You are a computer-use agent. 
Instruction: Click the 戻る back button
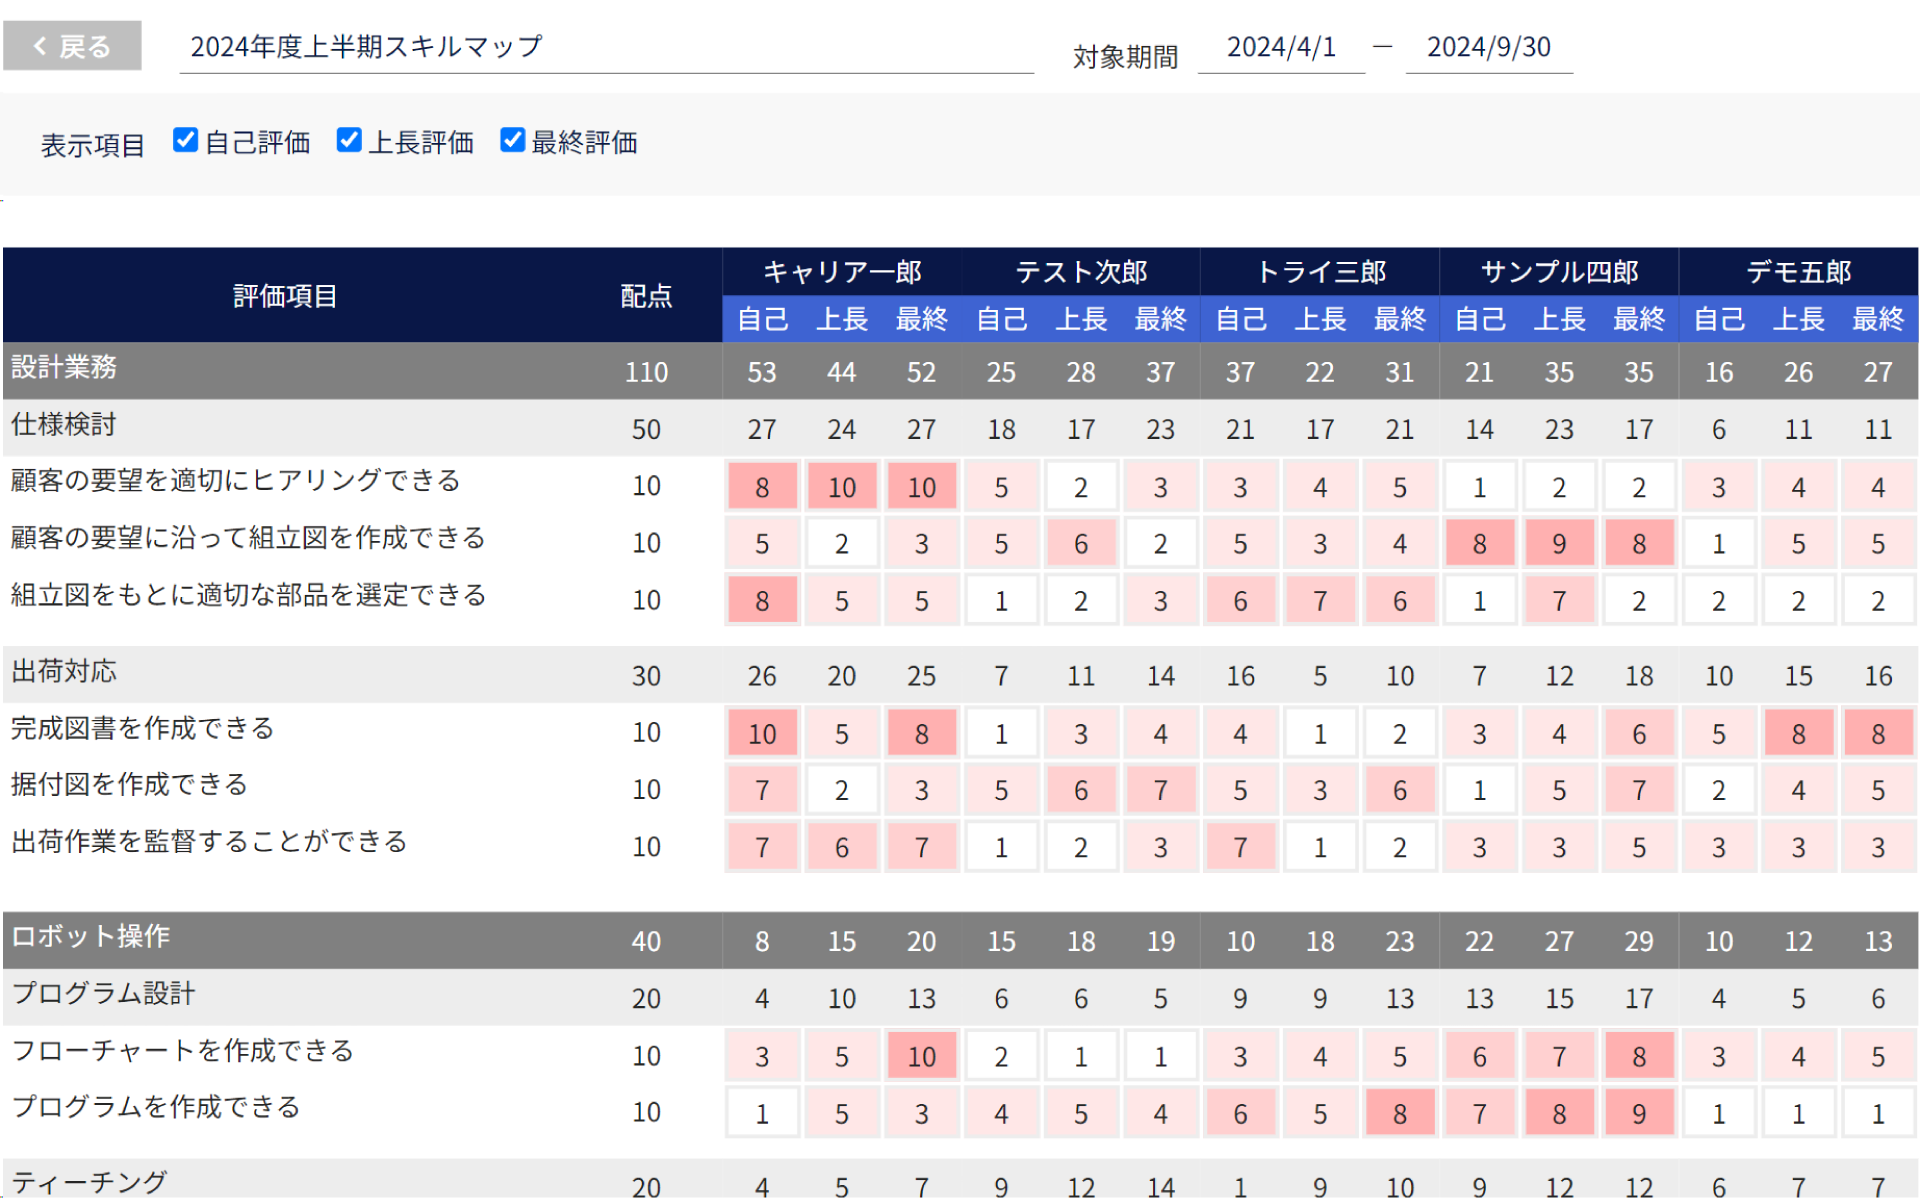72,46
